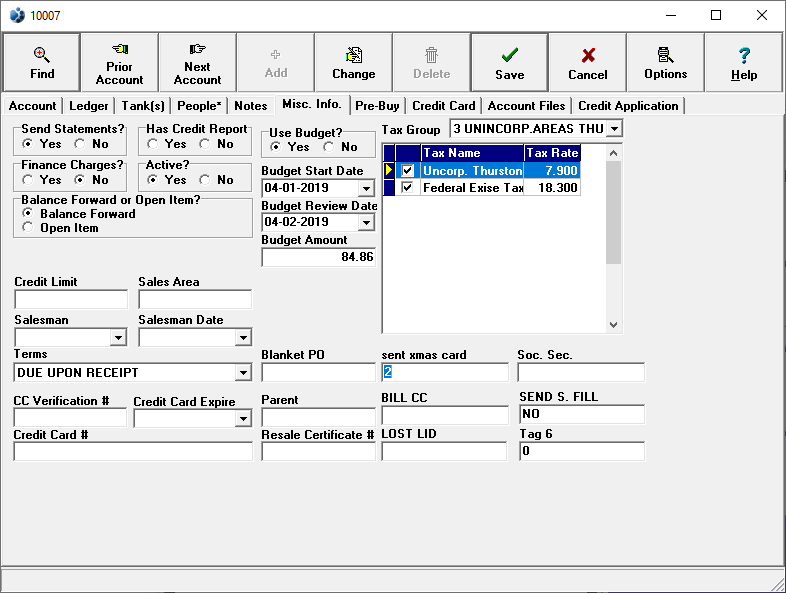Open Help with question mark icon
The height and width of the screenshot is (593, 786).
point(744,62)
